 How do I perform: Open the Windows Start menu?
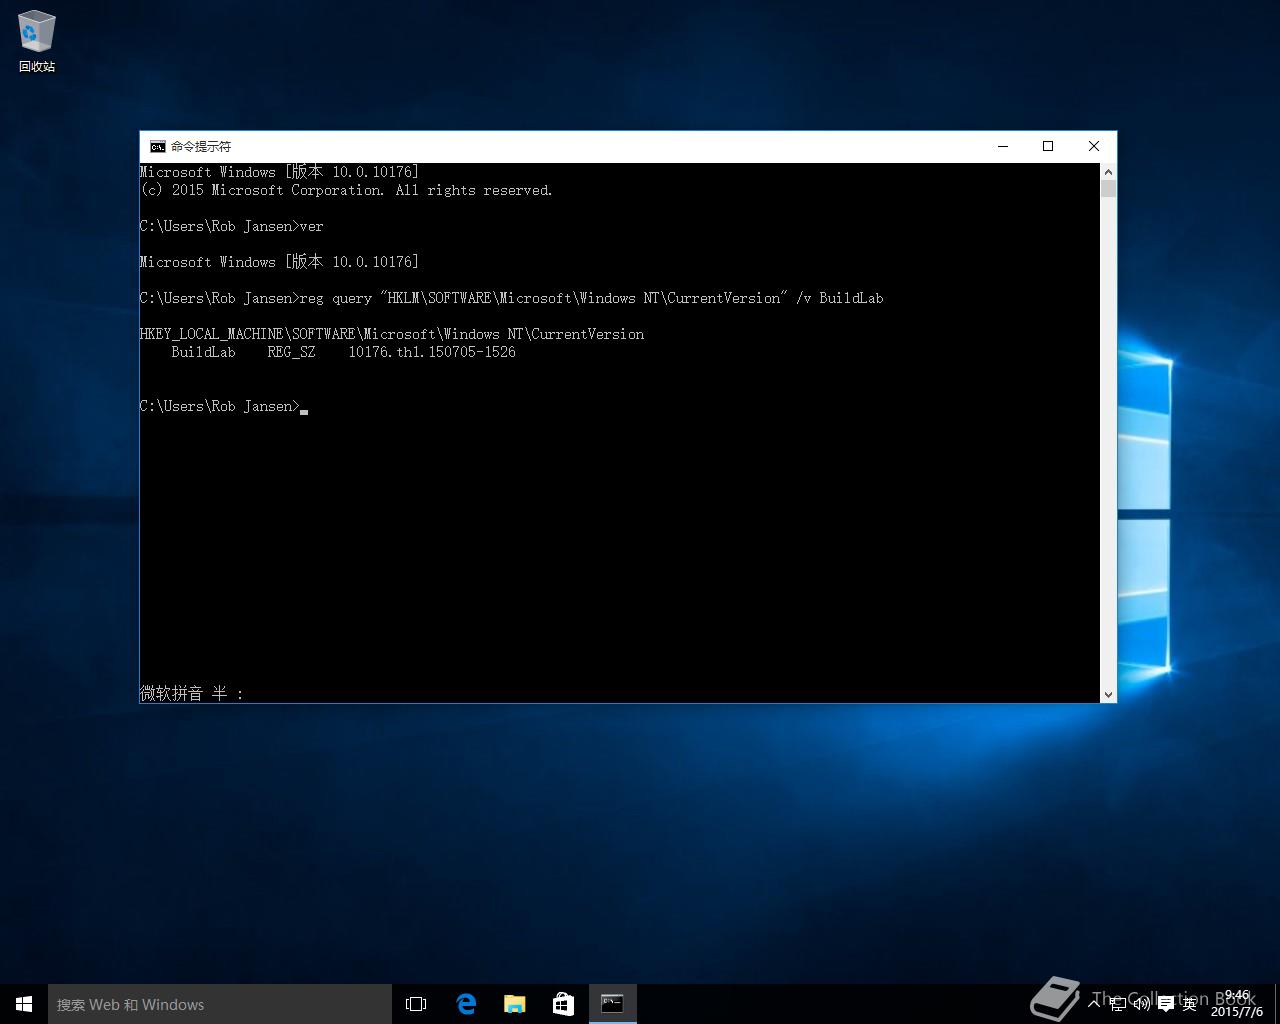coord(24,1004)
